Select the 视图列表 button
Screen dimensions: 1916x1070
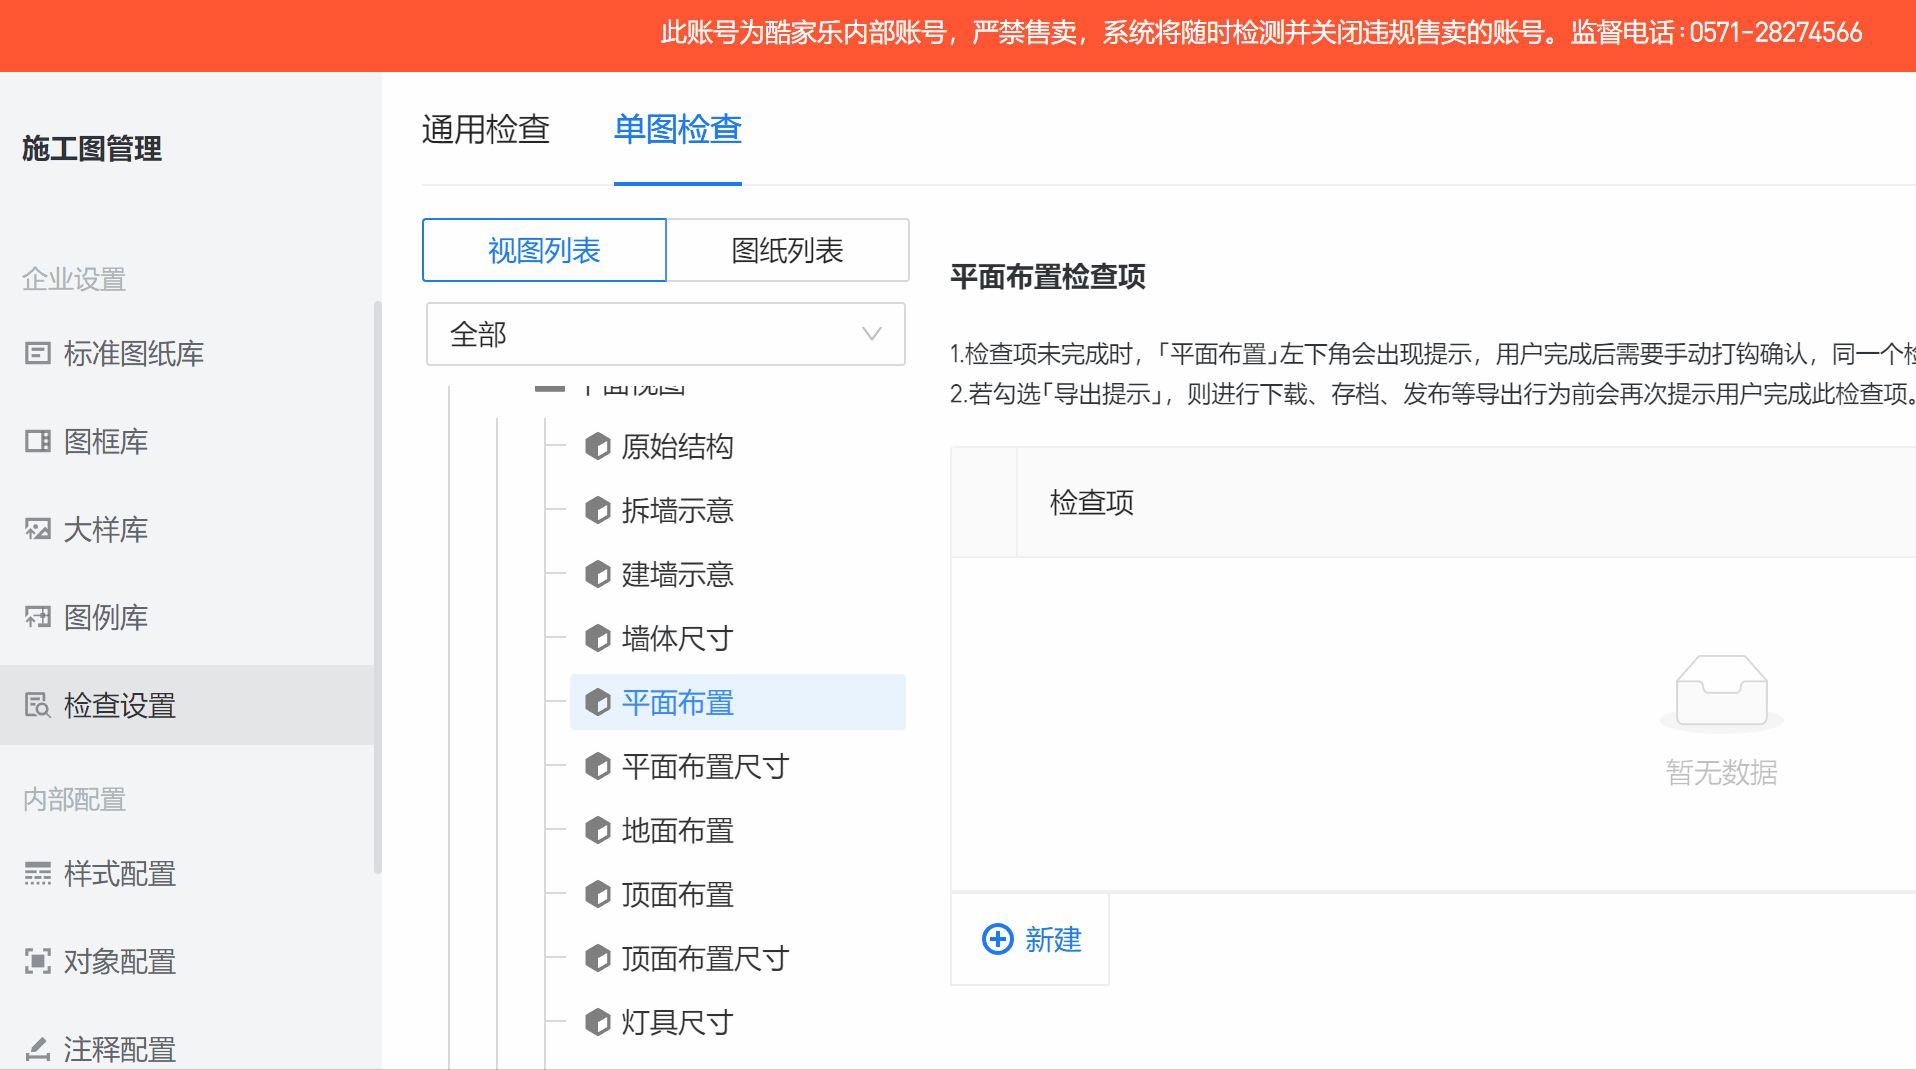point(544,250)
